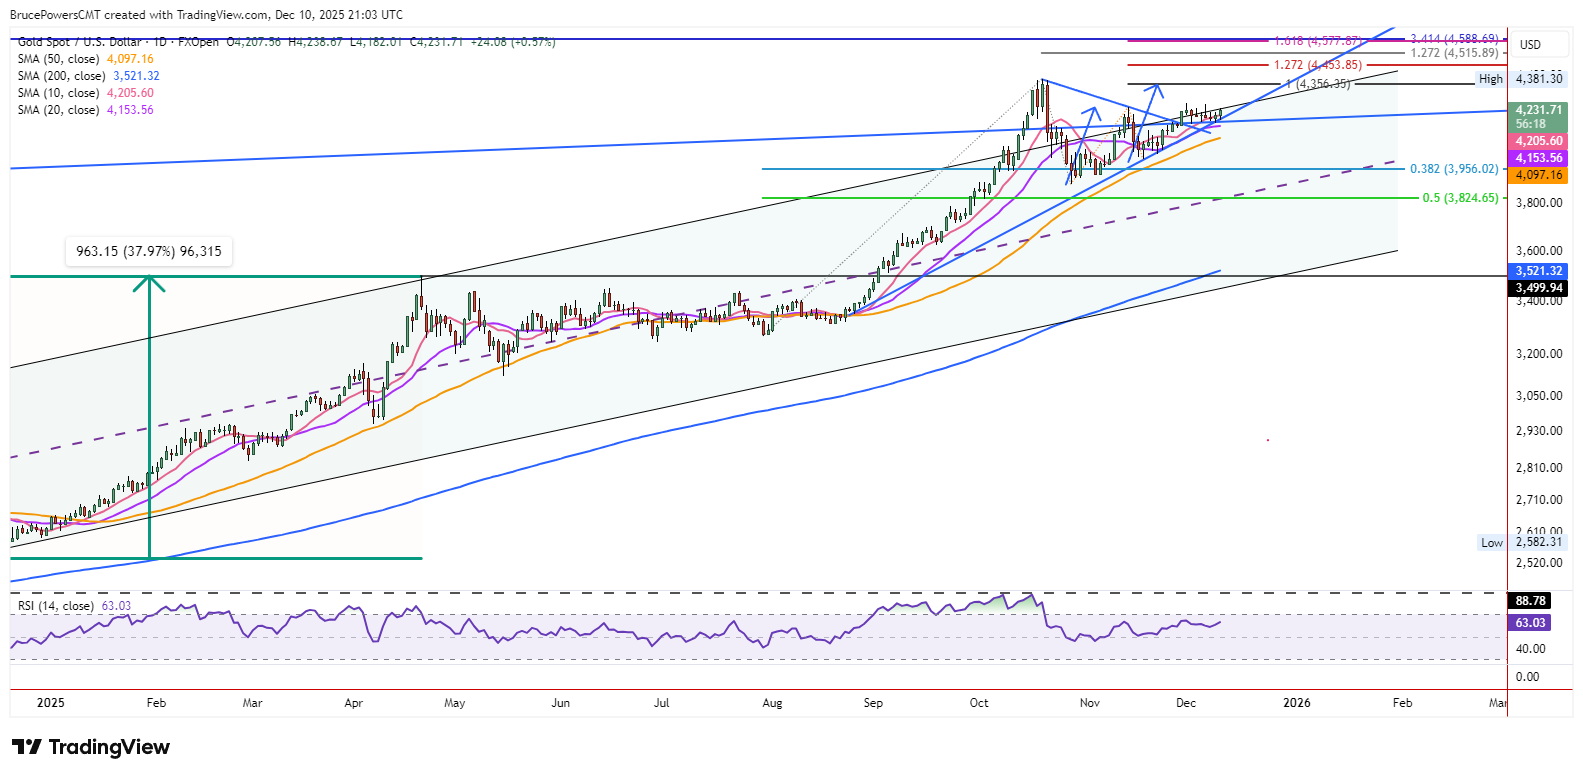Image resolution: width=1583 pixels, height=777 pixels.
Task: Click the TradingView logo at the bottom
Action: click(x=91, y=747)
